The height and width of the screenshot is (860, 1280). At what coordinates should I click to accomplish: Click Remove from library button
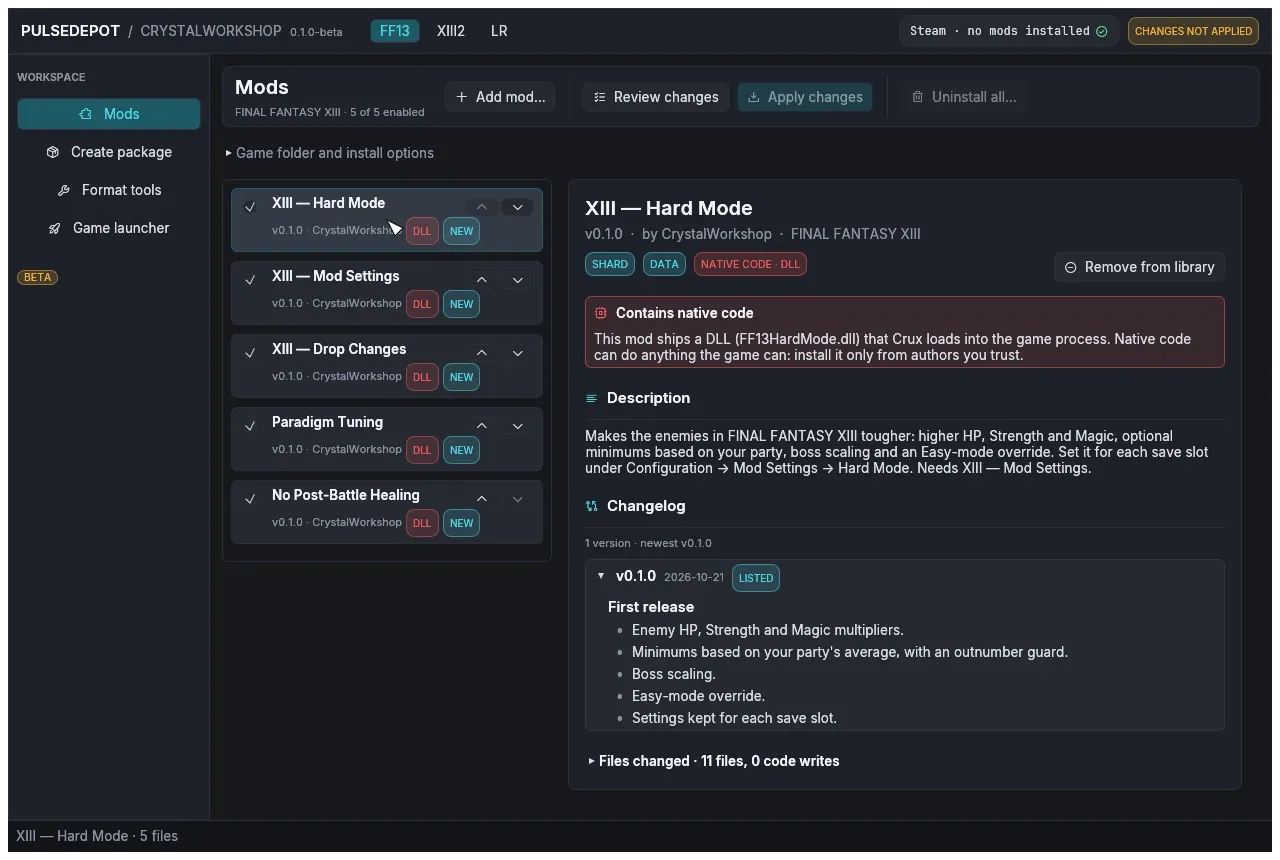[x=1139, y=267]
